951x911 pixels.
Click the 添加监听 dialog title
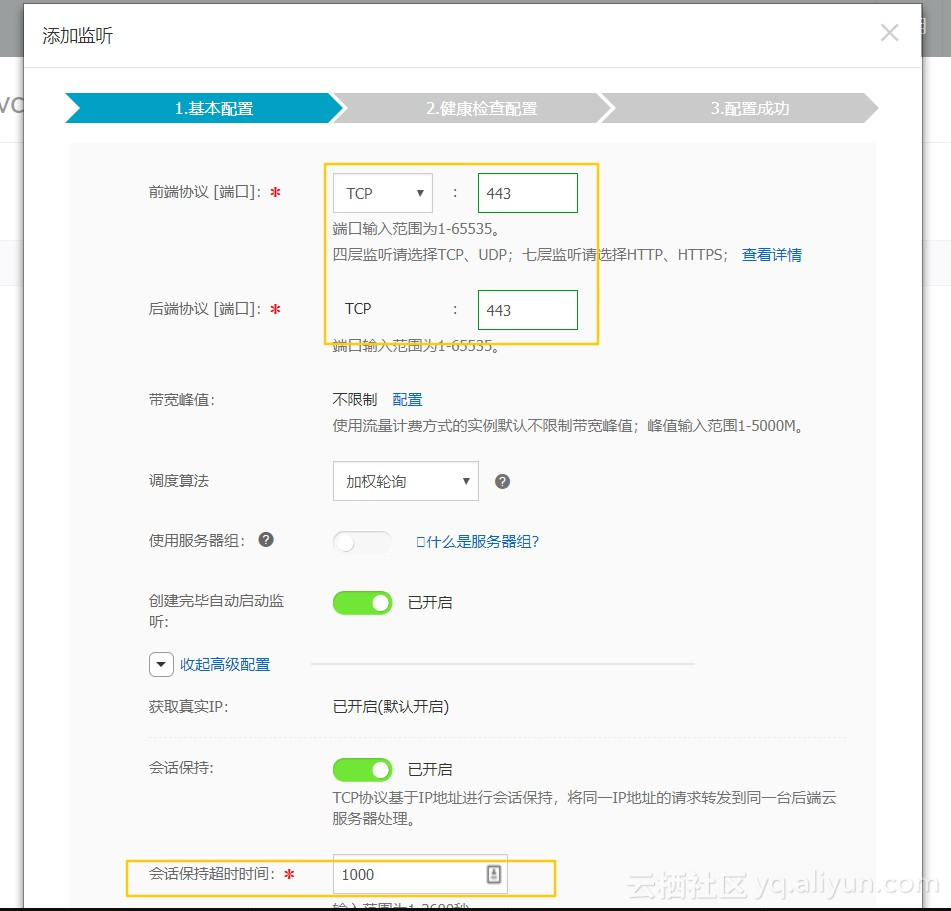78,36
